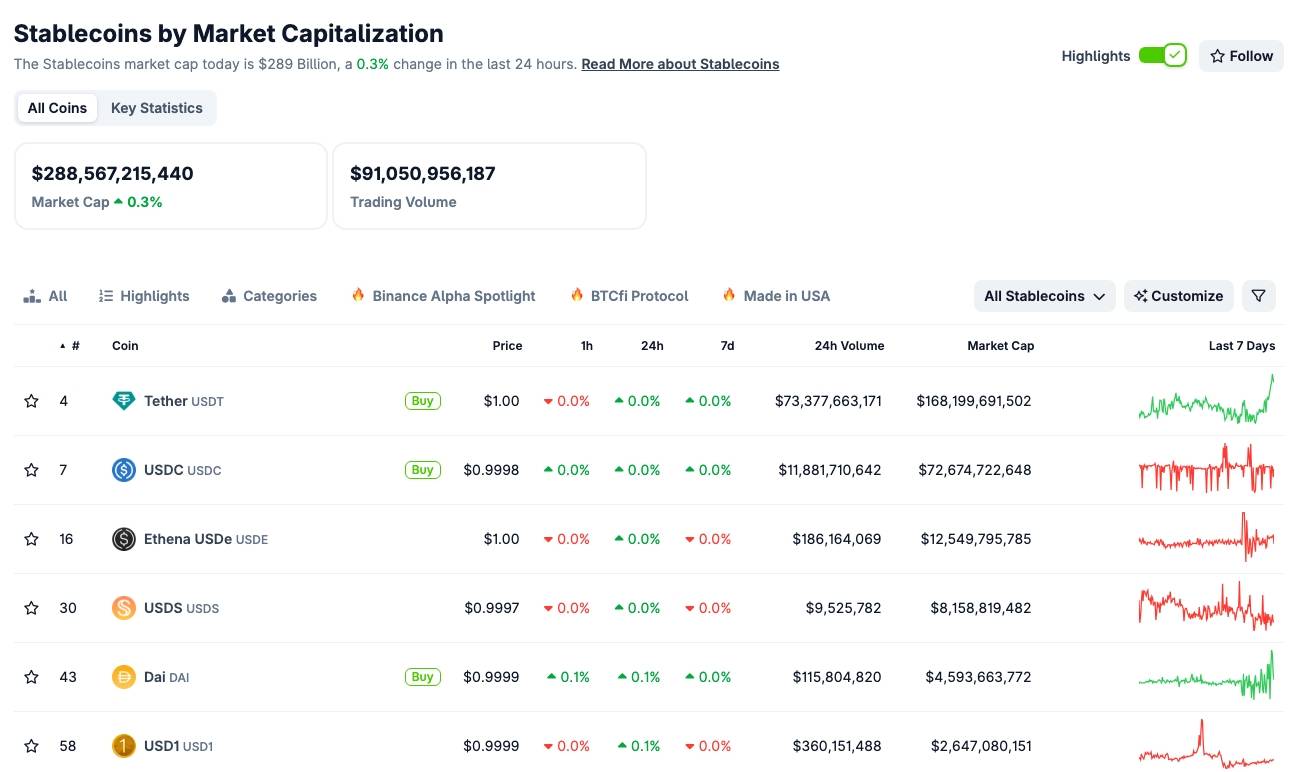The width and height of the screenshot is (1300, 772).
Task: Click the Highlights list icon
Action: [x=106, y=296]
